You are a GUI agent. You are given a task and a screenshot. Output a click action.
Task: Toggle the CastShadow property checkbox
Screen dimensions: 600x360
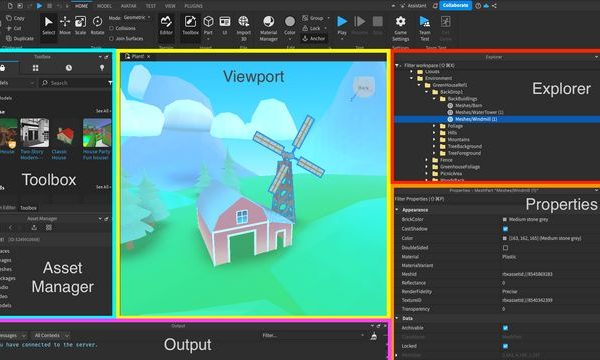coord(505,229)
